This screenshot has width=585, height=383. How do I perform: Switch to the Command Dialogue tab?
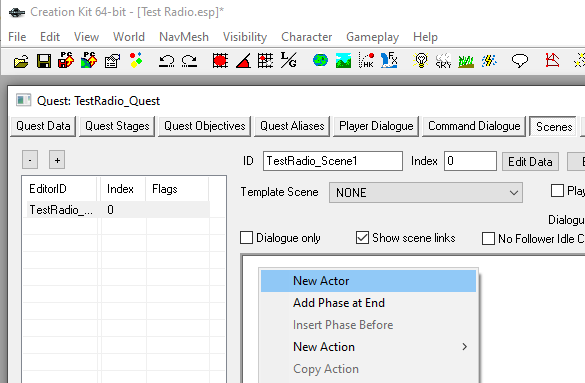[474, 126]
